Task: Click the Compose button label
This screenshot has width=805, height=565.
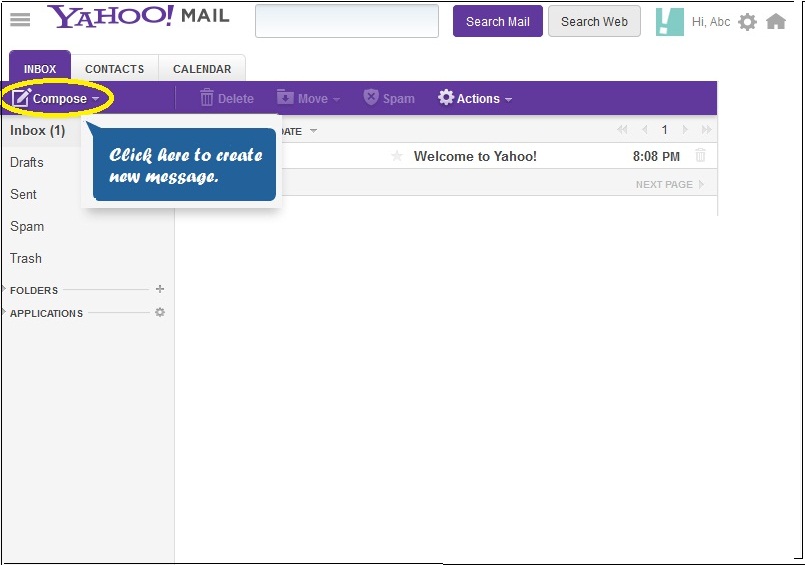Action: tap(60, 99)
